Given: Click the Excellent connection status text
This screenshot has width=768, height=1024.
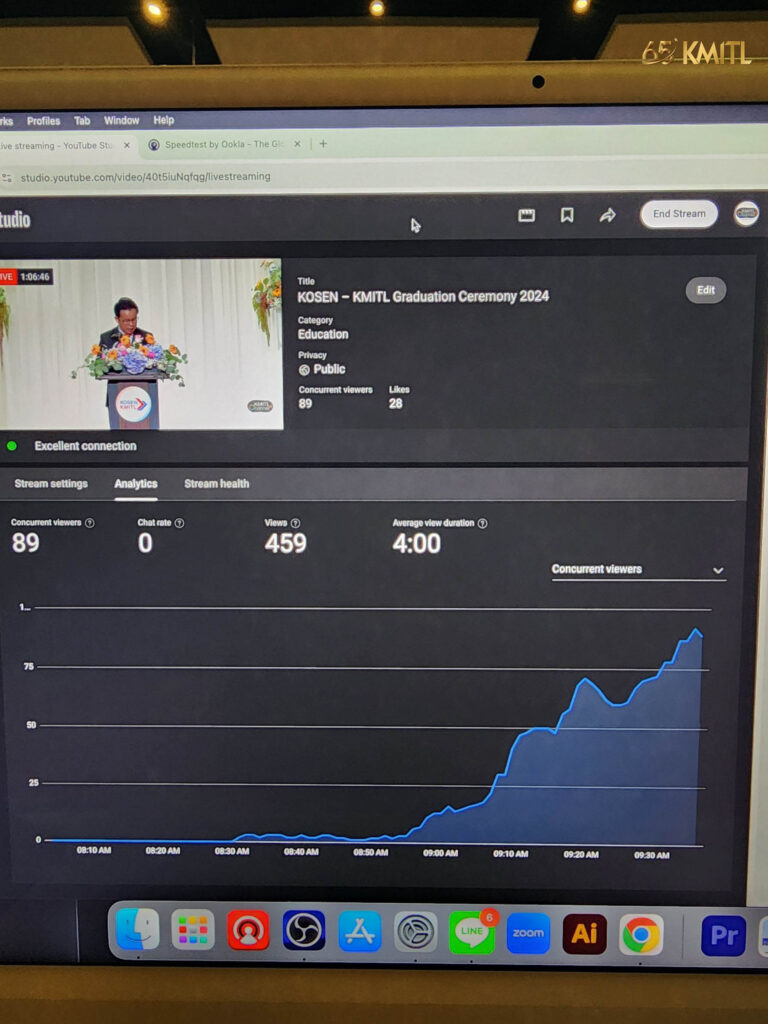Looking at the screenshot, I should coord(85,446).
